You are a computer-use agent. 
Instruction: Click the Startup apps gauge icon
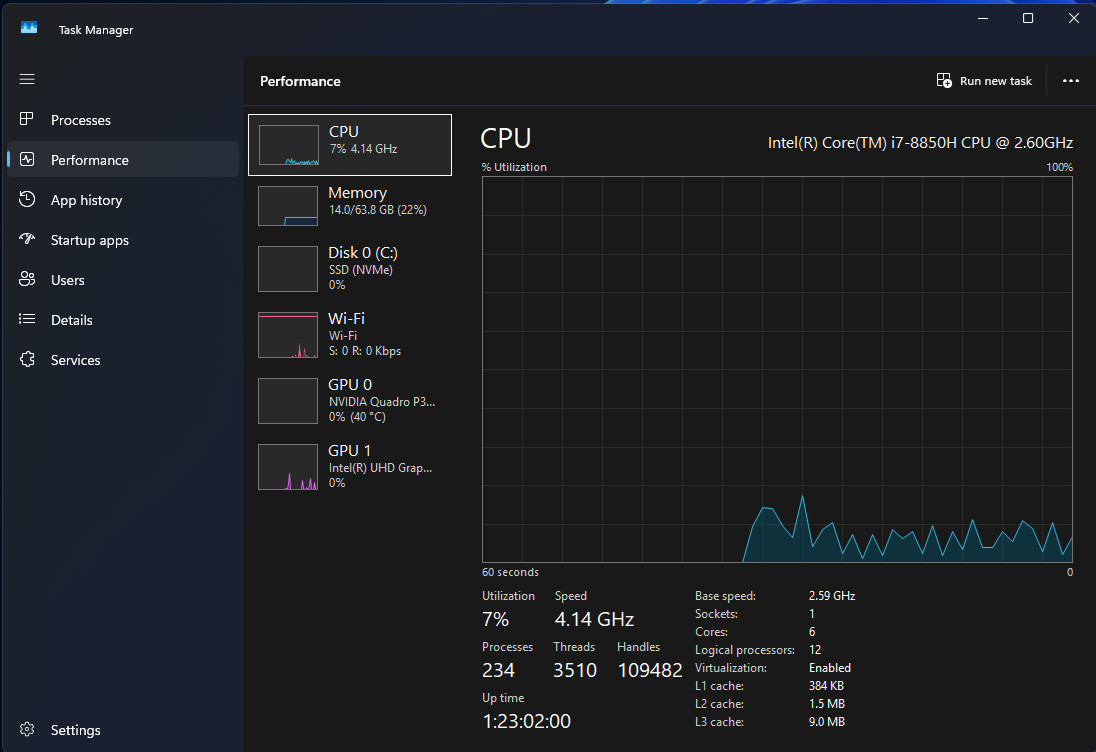pyautogui.click(x=27, y=239)
